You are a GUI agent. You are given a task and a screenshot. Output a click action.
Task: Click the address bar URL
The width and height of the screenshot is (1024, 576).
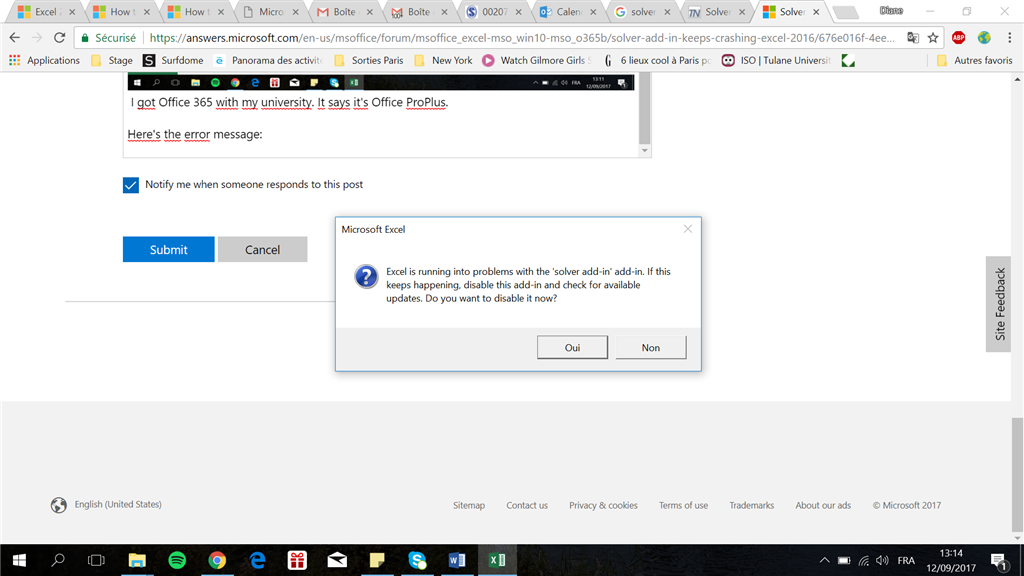click(x=522, y=38)
